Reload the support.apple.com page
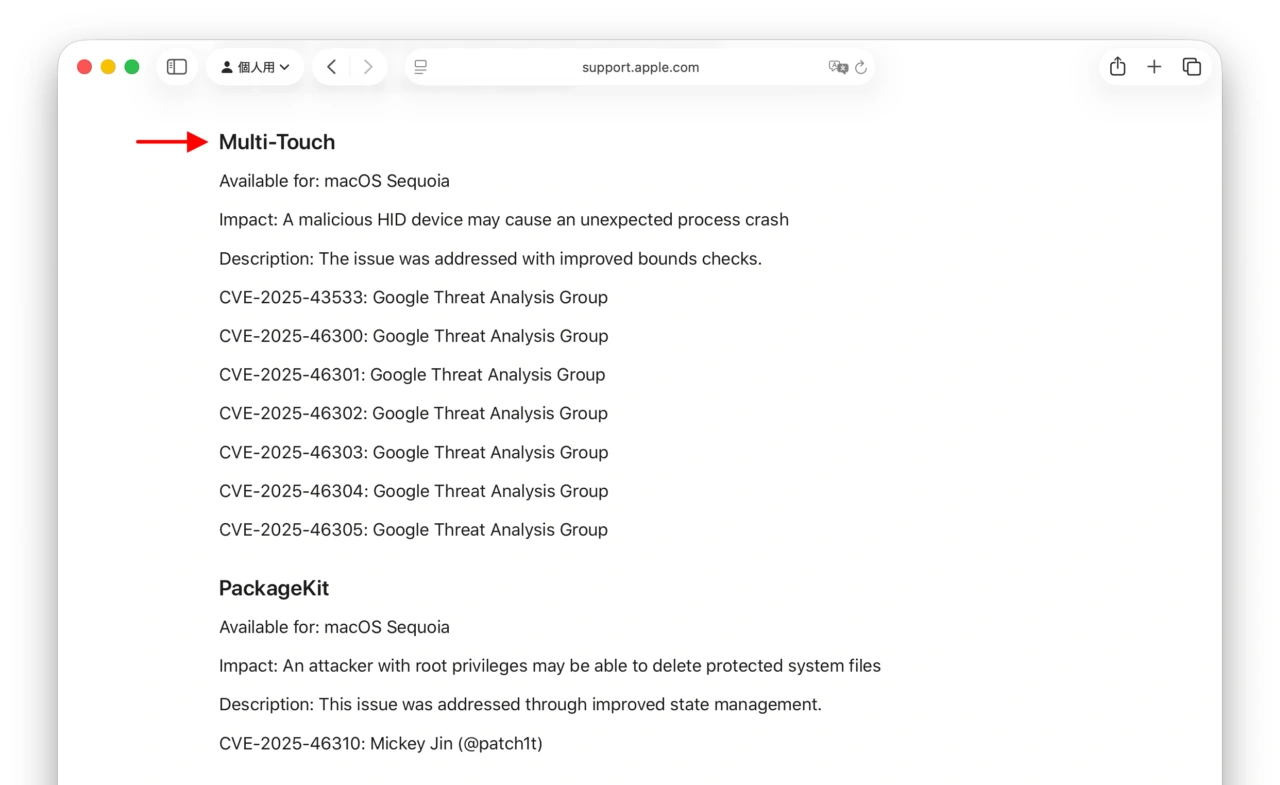Viewport: 1280px width, 785px height. coord(861,67)
